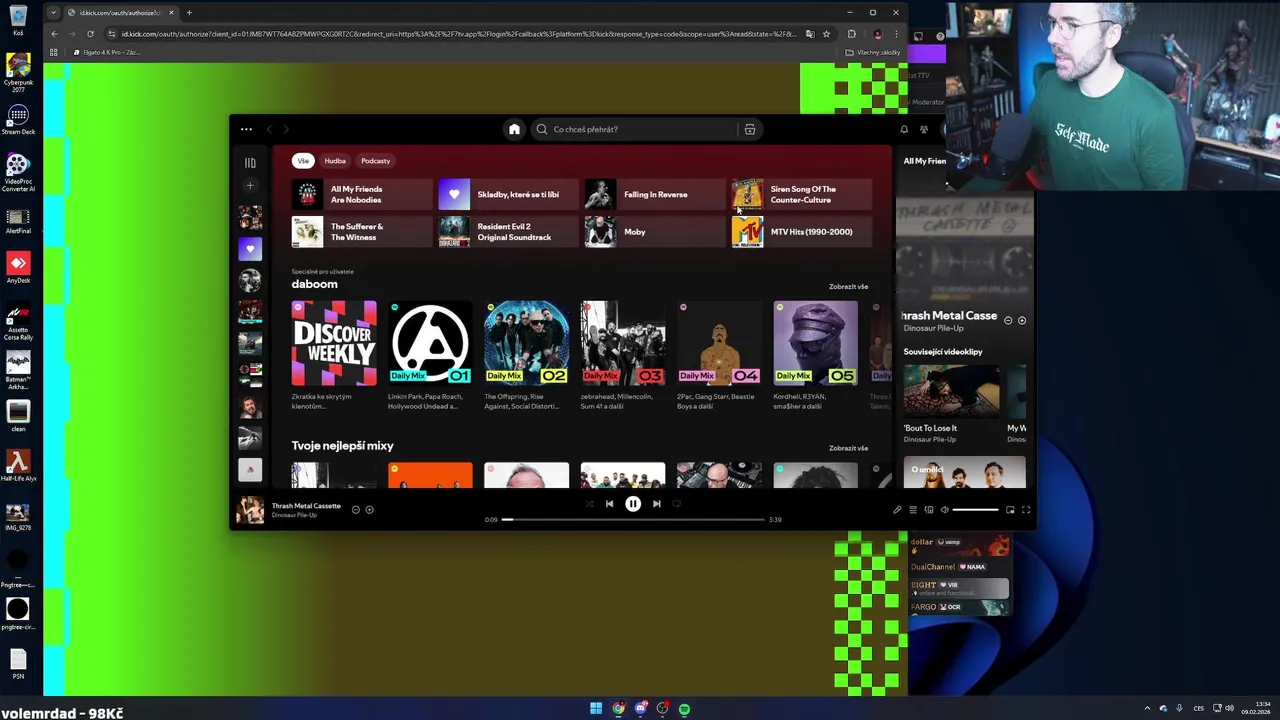Mute Spotify with the speaker icon
Screen dimensions: 1280x720
pyautogui.click(x=944, y=510)
